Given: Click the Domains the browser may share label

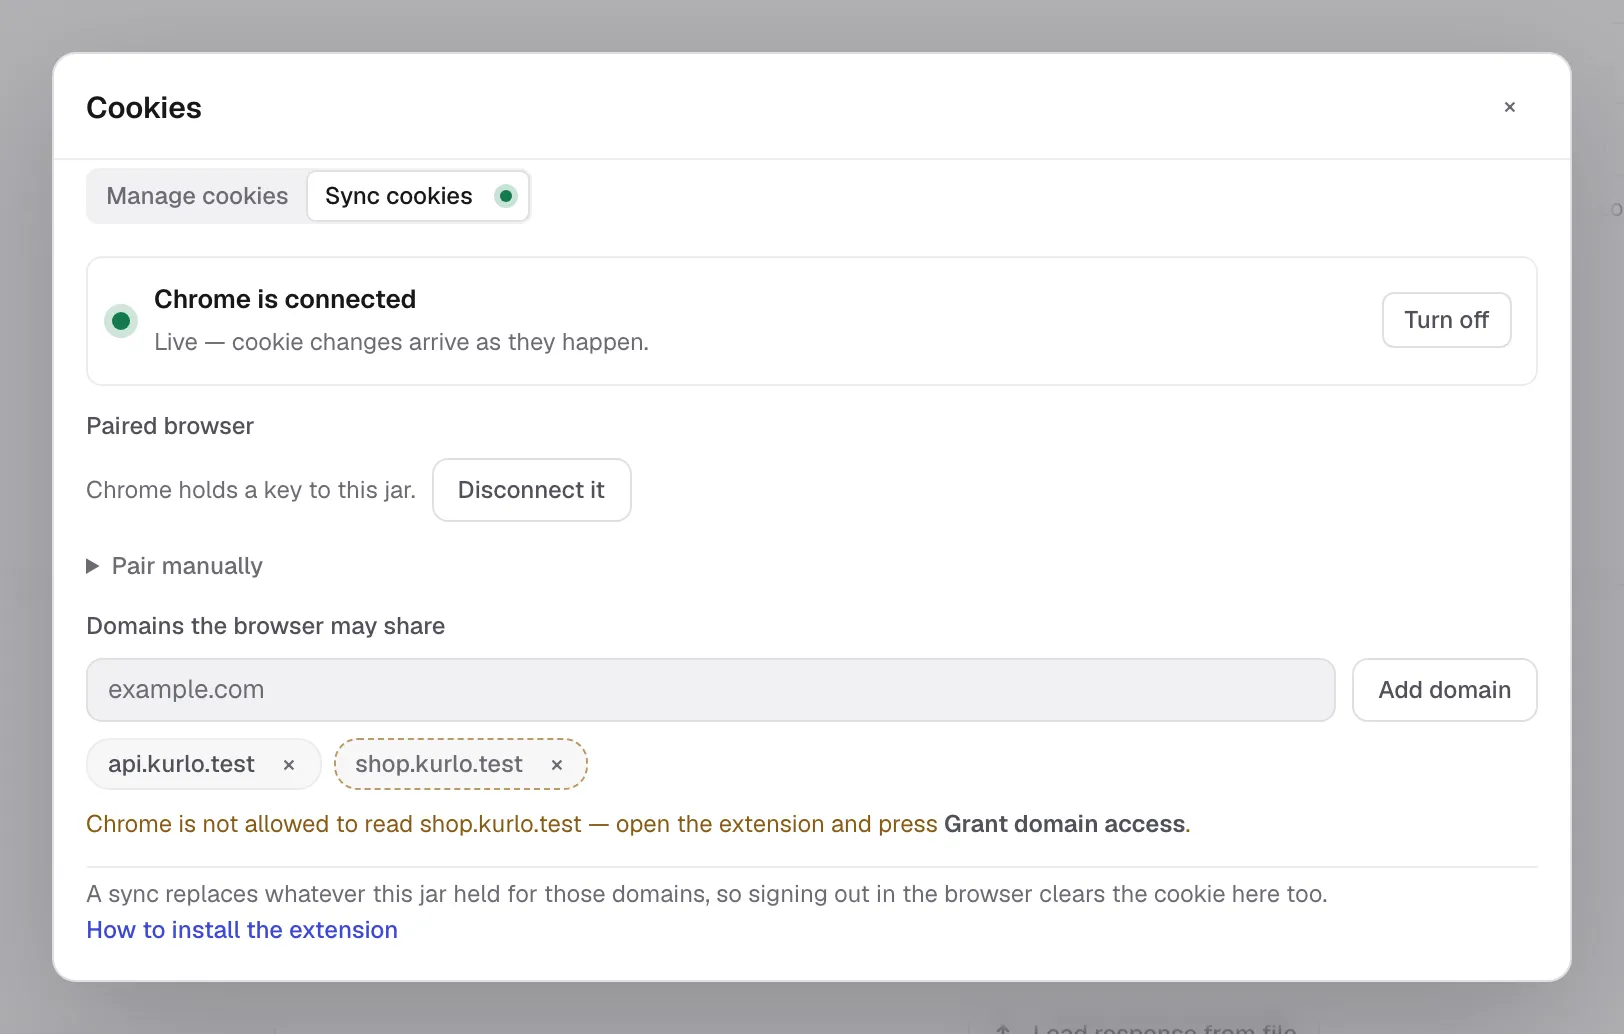Looking at the screenshot, I should click(x=266, y=626).
